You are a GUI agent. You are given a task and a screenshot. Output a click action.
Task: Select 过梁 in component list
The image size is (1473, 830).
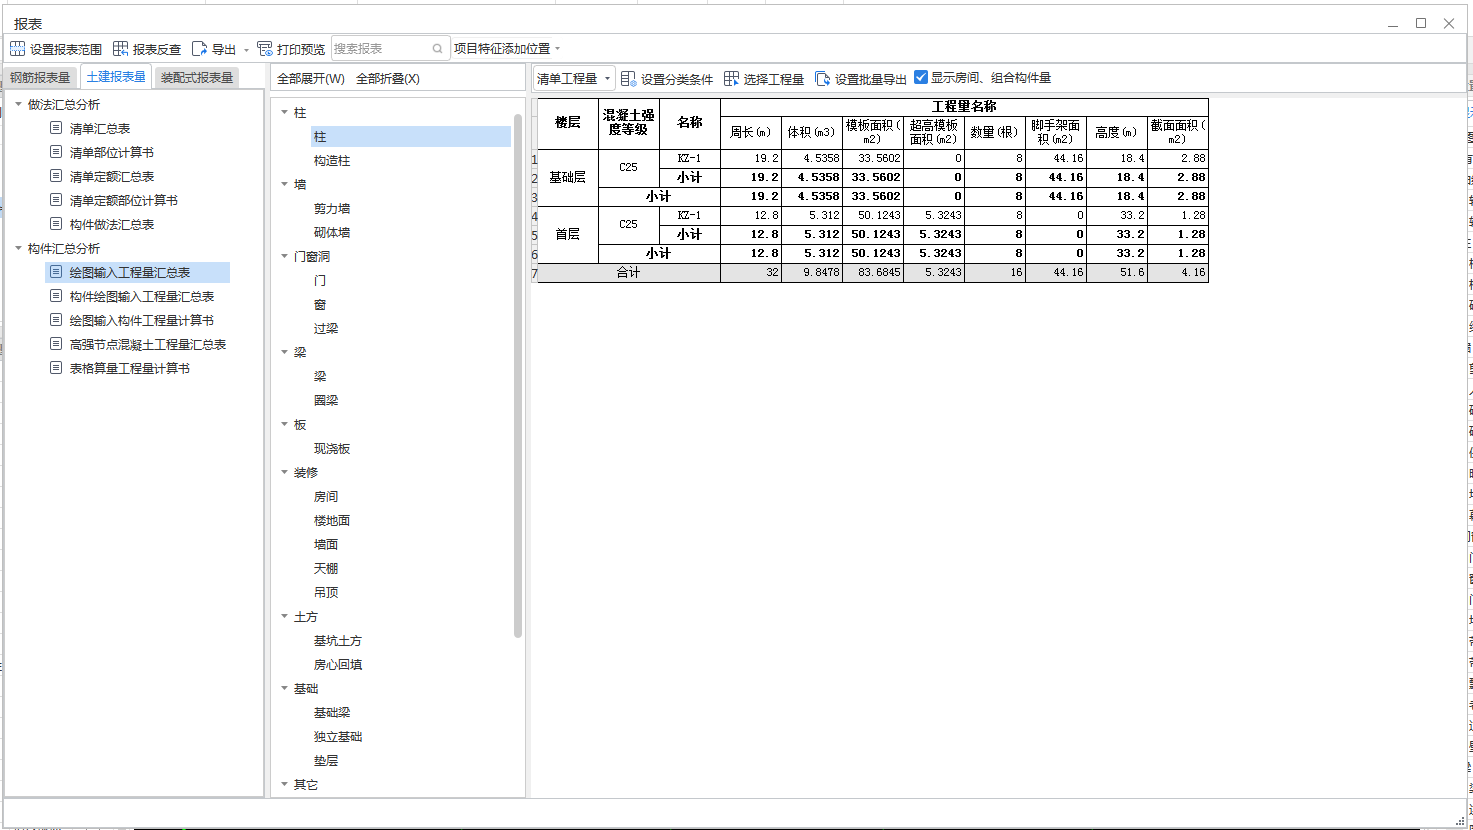tap(326, 329)
